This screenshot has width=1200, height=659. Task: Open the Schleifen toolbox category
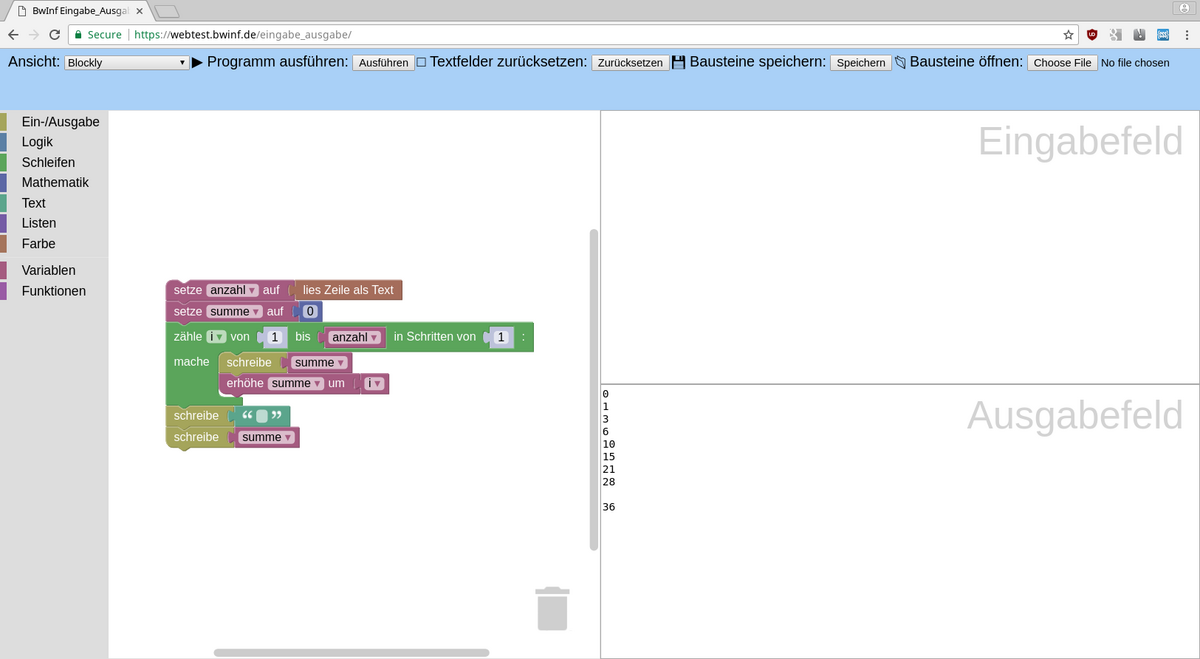(48, 162)
